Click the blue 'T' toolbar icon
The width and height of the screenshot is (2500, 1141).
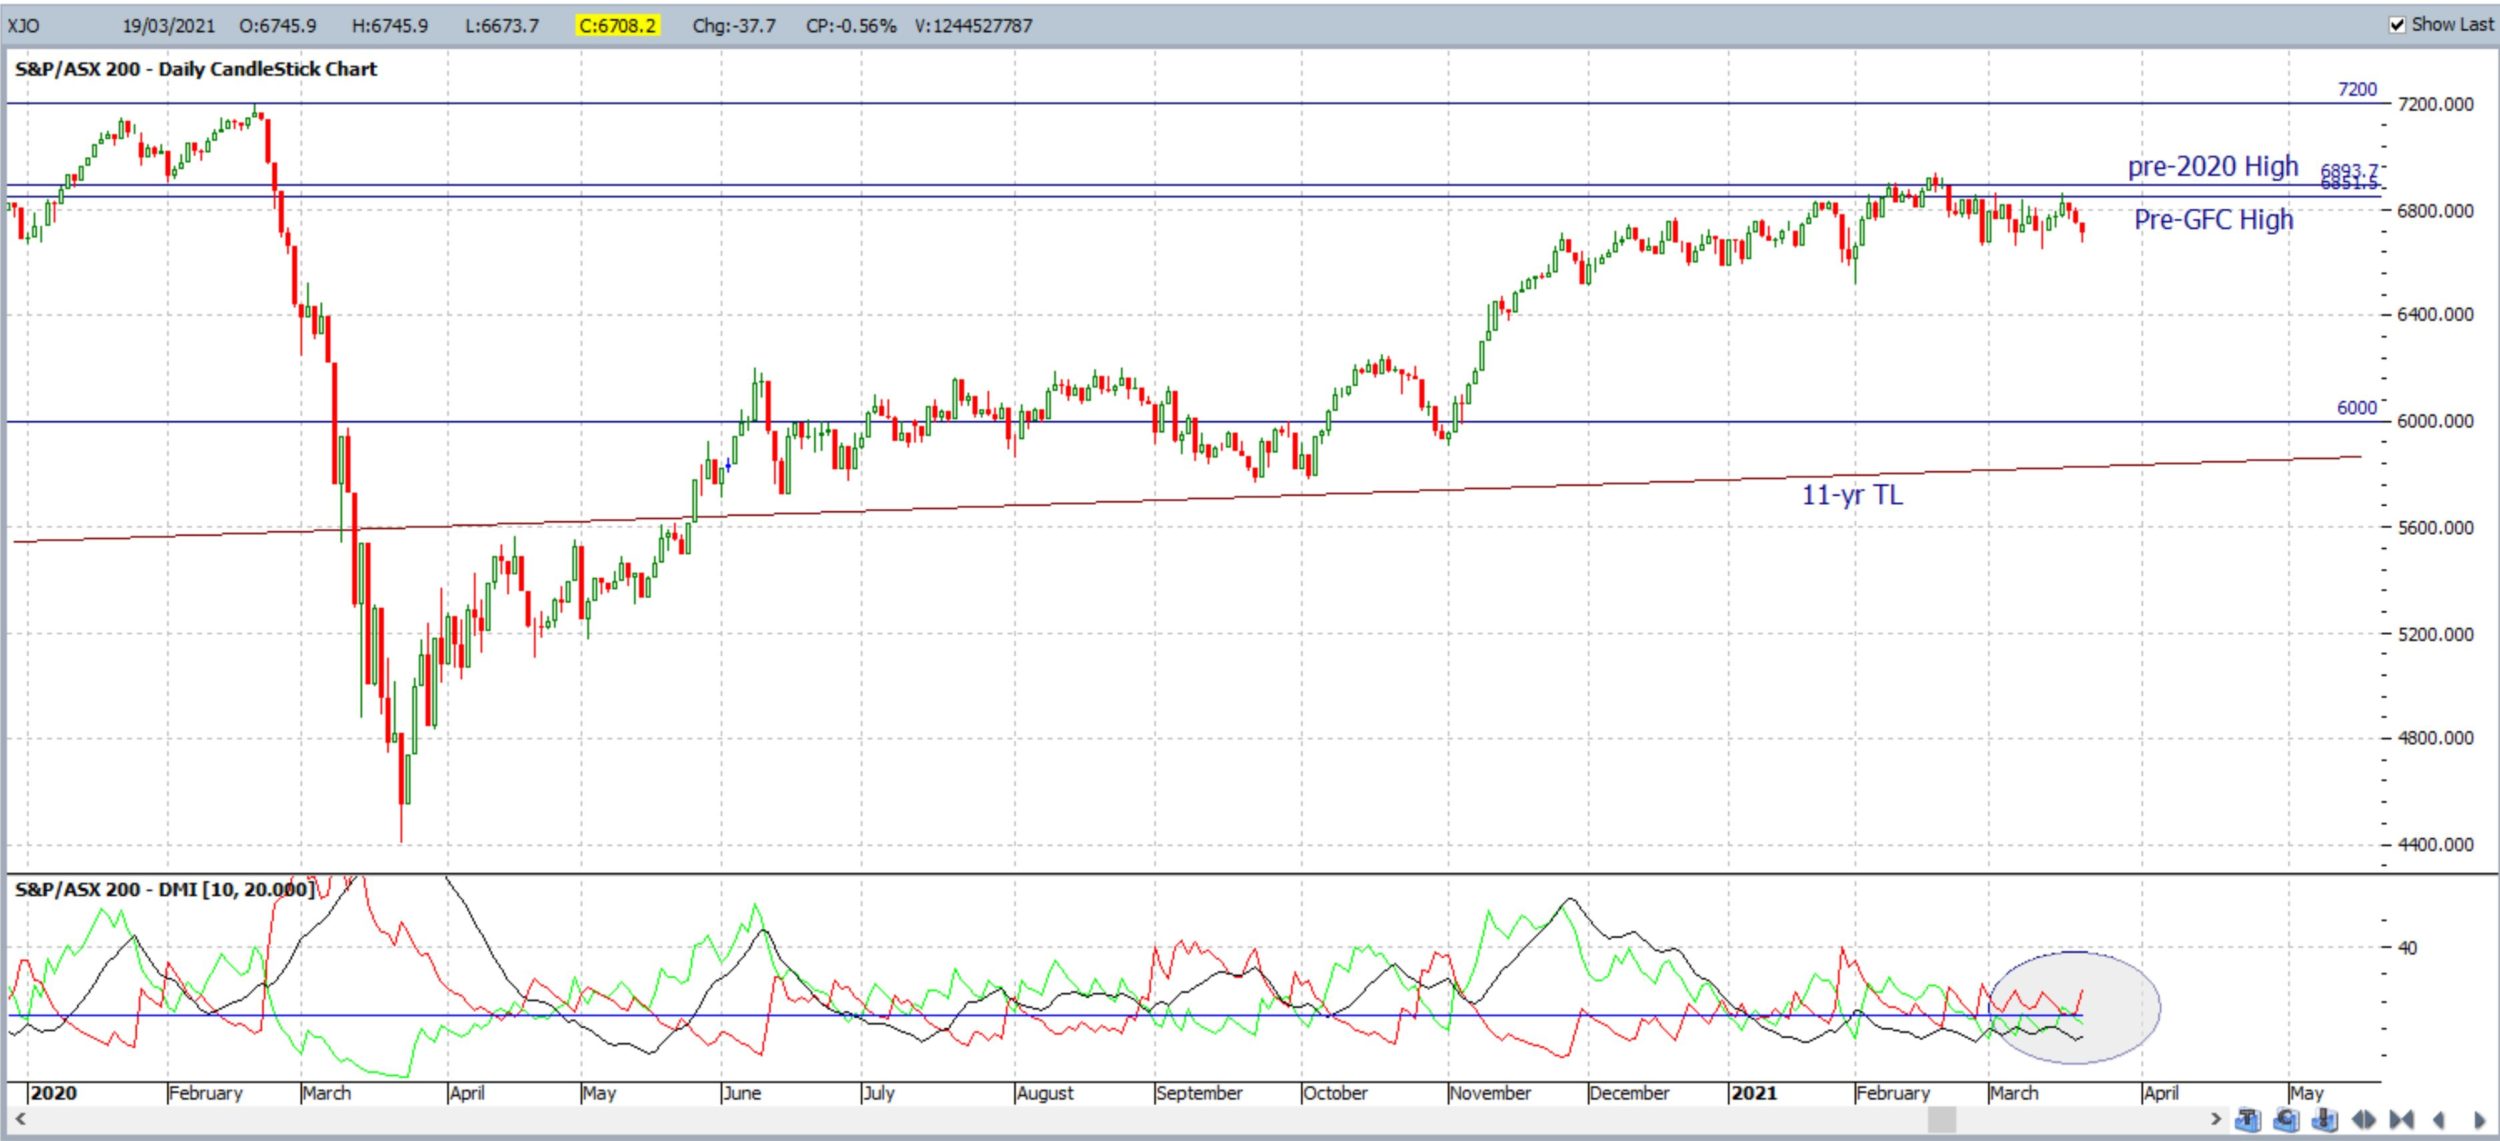click(x=2247, y=1119)
